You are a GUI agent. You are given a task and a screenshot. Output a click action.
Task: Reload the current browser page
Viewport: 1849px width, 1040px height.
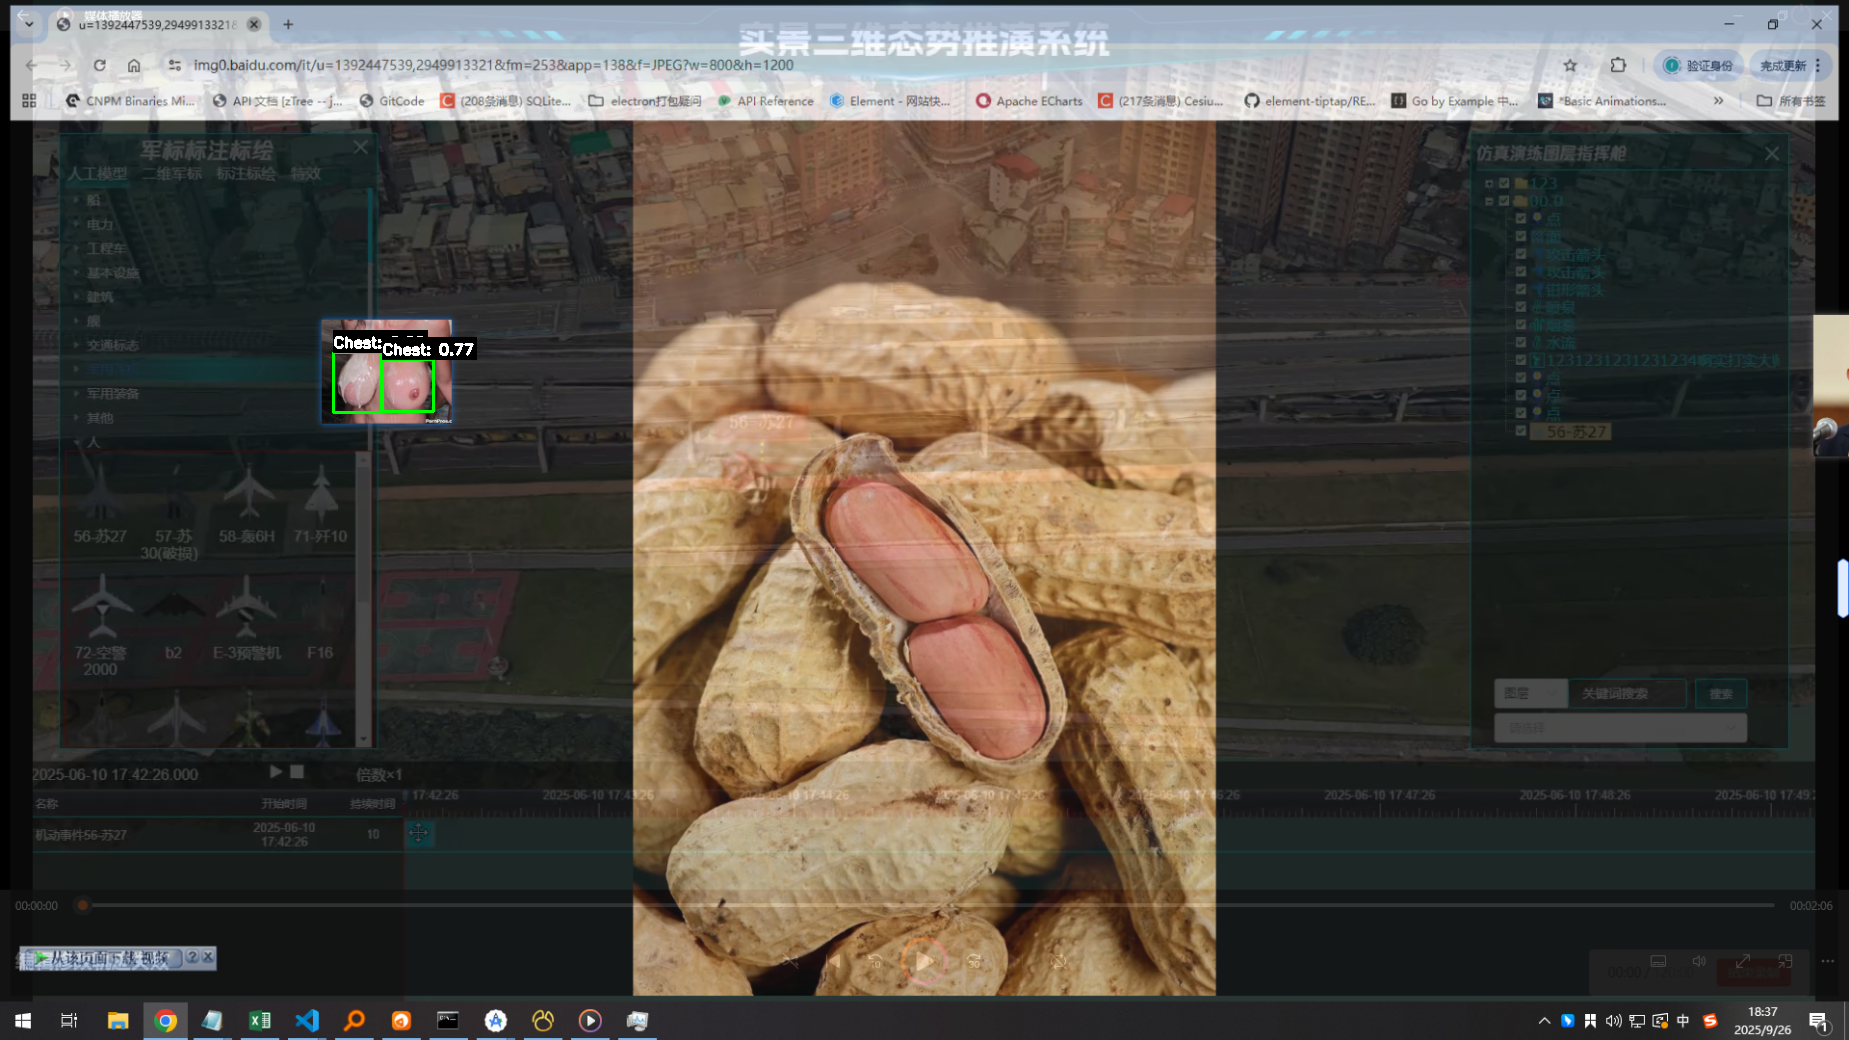[x=99, y=65]
